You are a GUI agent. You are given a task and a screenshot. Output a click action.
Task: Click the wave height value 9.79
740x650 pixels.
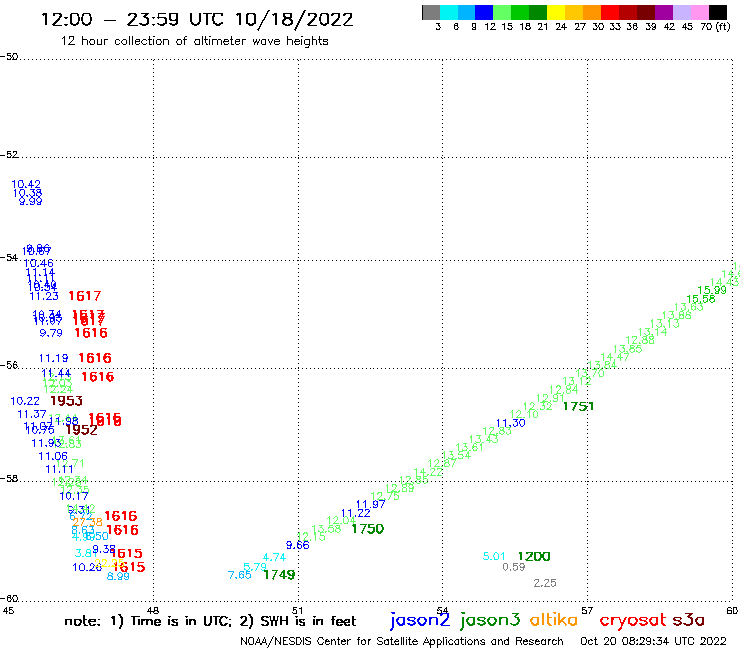pyautogui.click(x=51, y=333)
